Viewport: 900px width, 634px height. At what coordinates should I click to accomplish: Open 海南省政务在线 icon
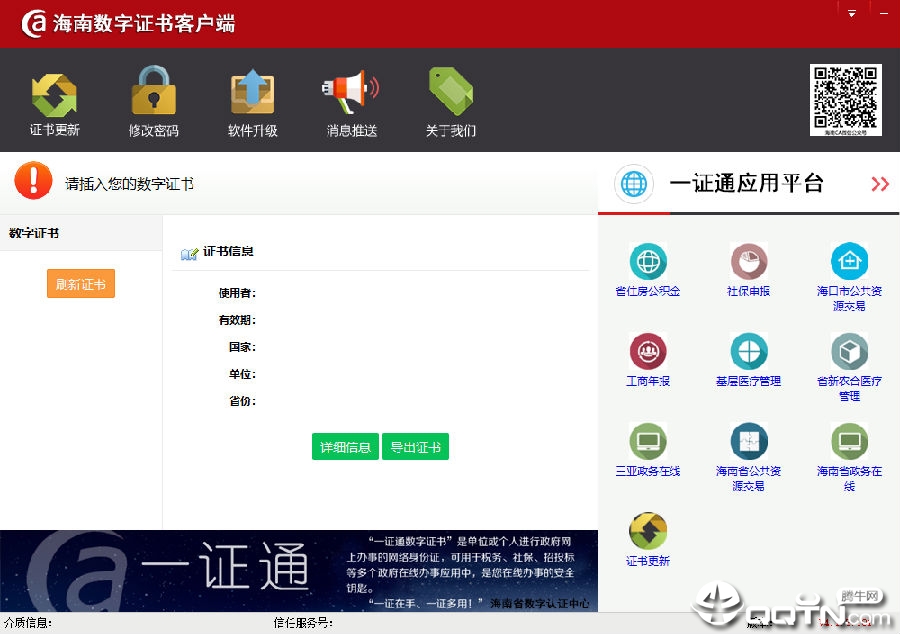[849, 441]
